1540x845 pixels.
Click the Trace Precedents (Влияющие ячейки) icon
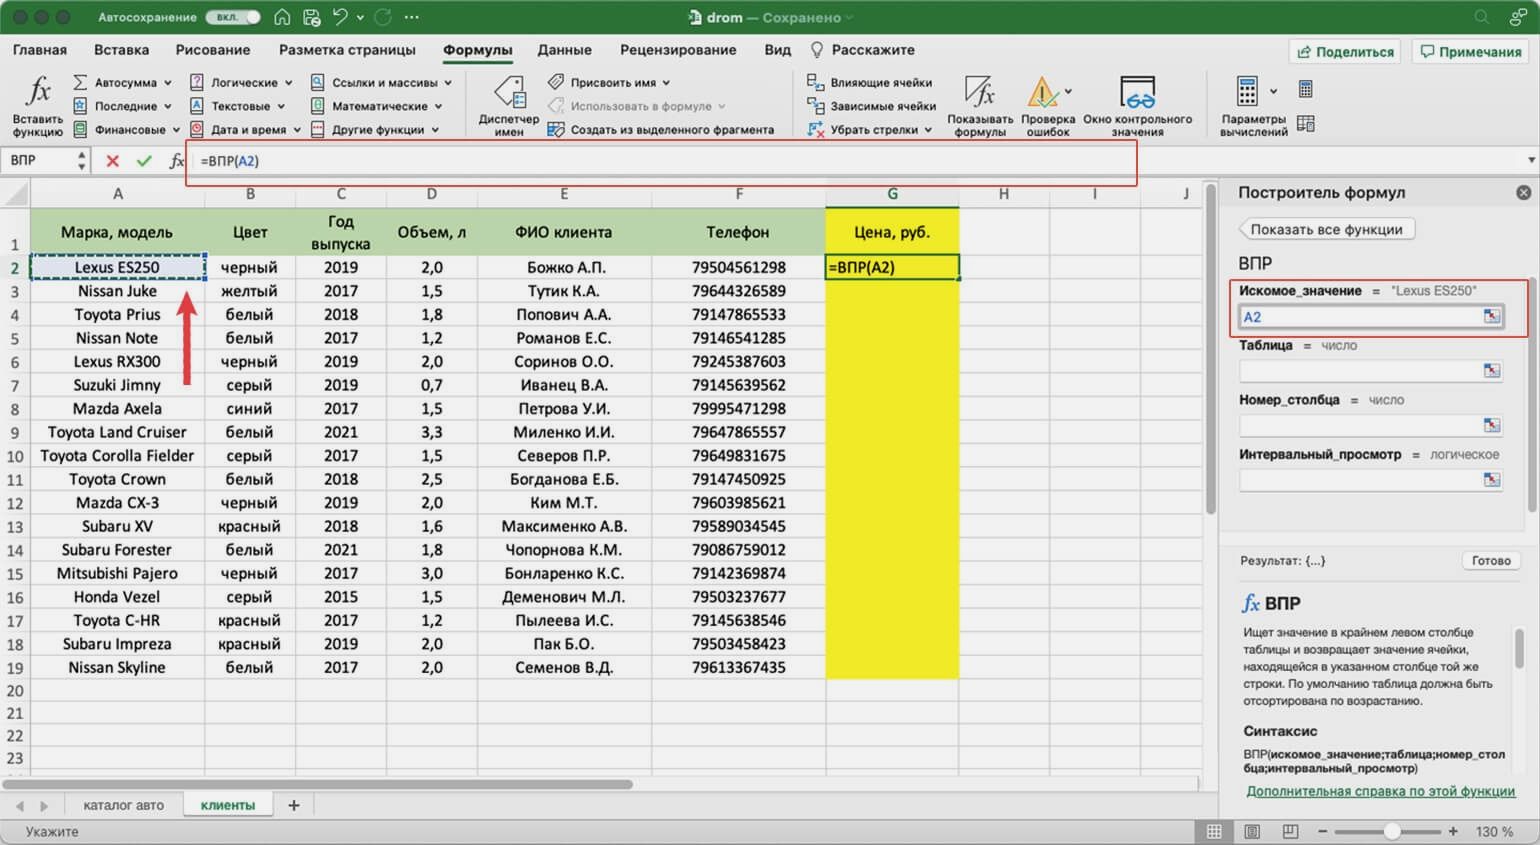(x=815, y=83)
